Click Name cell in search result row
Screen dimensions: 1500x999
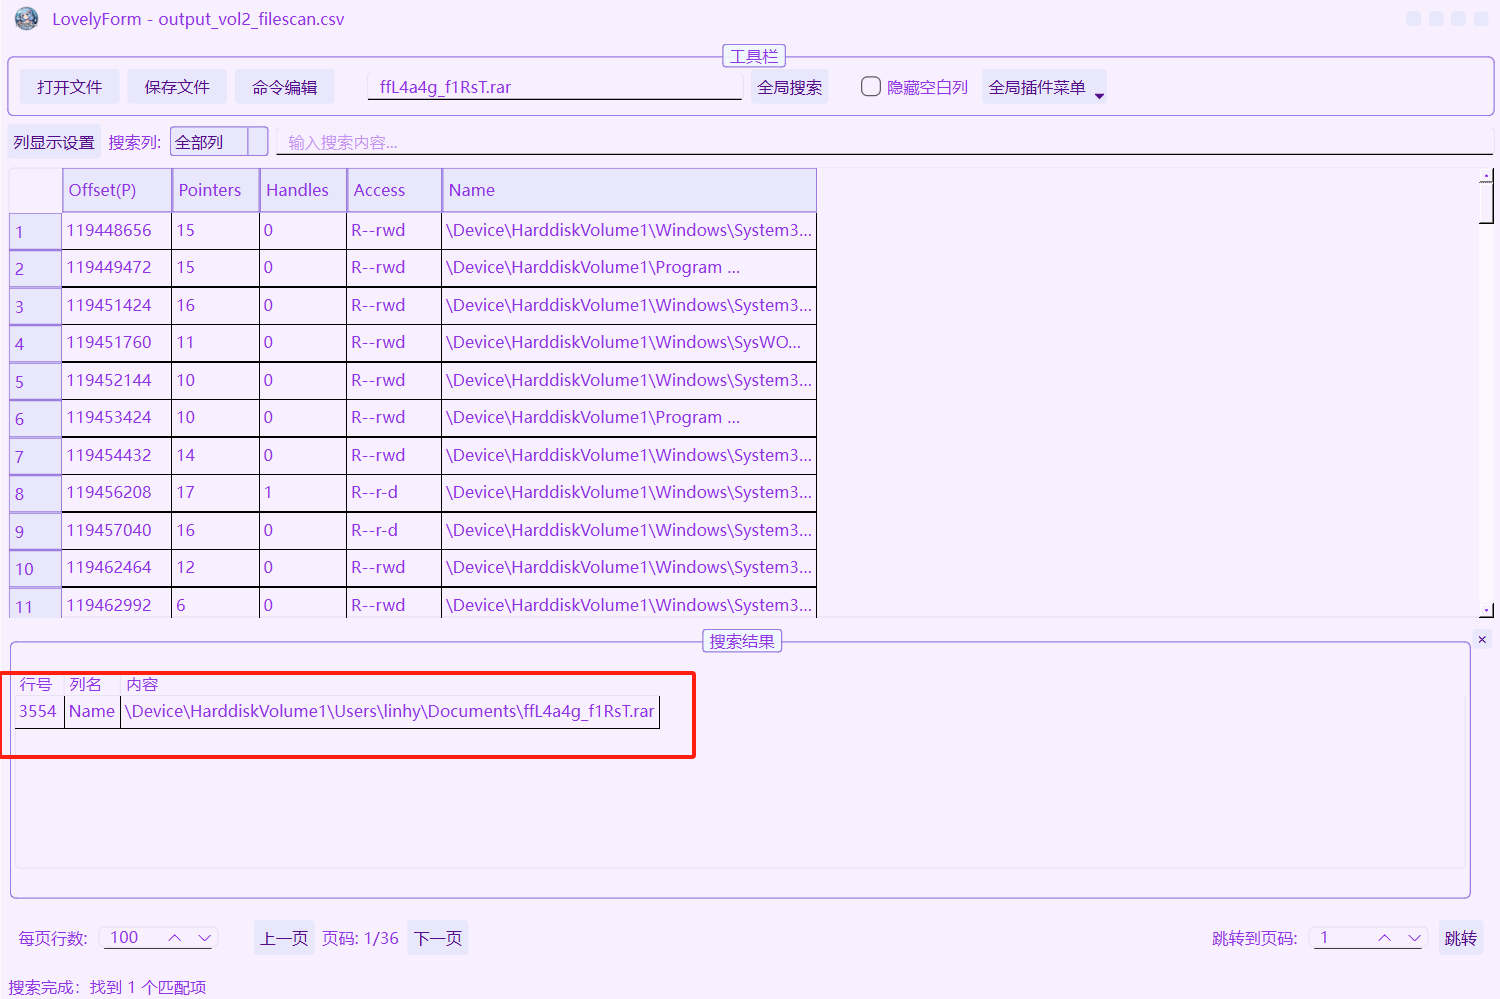[x=92, y=711]
